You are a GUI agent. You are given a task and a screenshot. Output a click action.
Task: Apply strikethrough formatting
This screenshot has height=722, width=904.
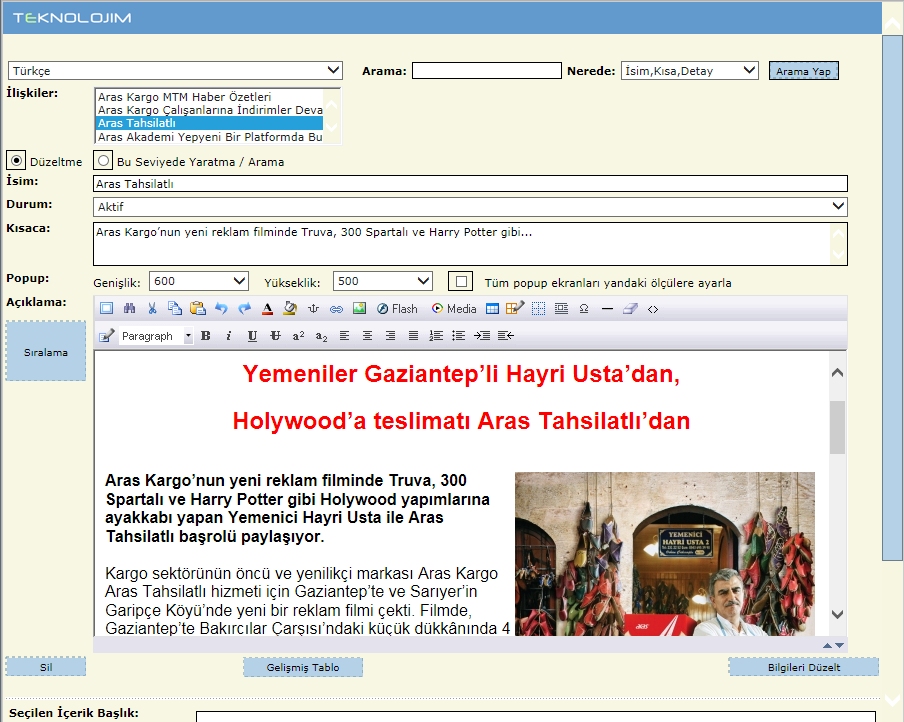click(275, 336)
